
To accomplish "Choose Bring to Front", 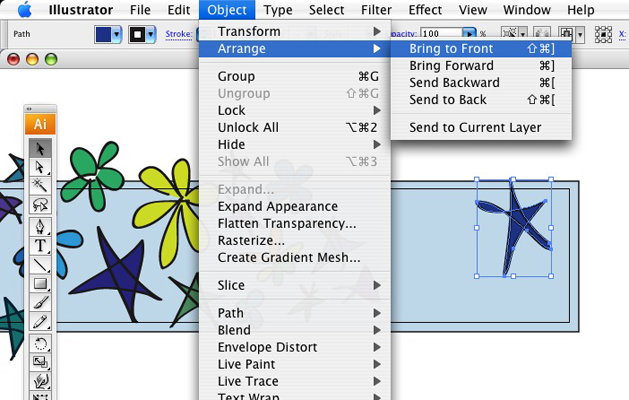I will (x=481, y=49).
